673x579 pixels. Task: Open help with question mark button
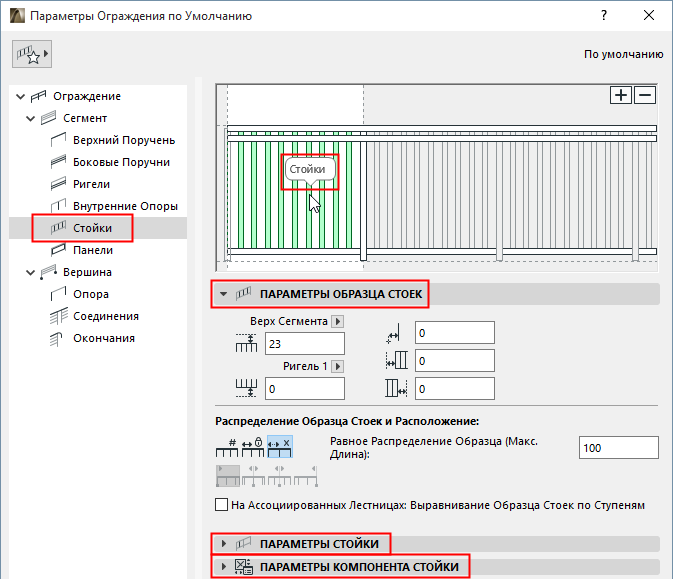(x=603, y=15)
